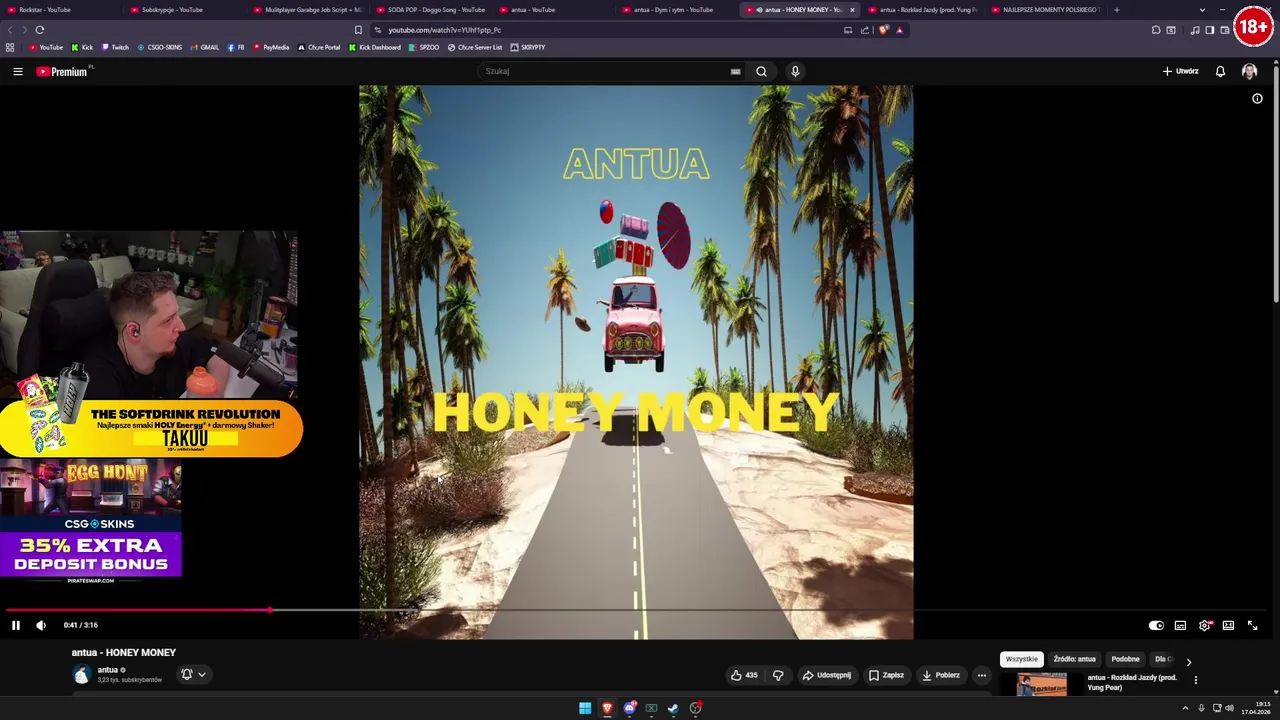Viewport: 1280px width, 720px height.
Task: Open more actions ellipsis below the video
Action: pyautogui.click(x=981, y=675)
